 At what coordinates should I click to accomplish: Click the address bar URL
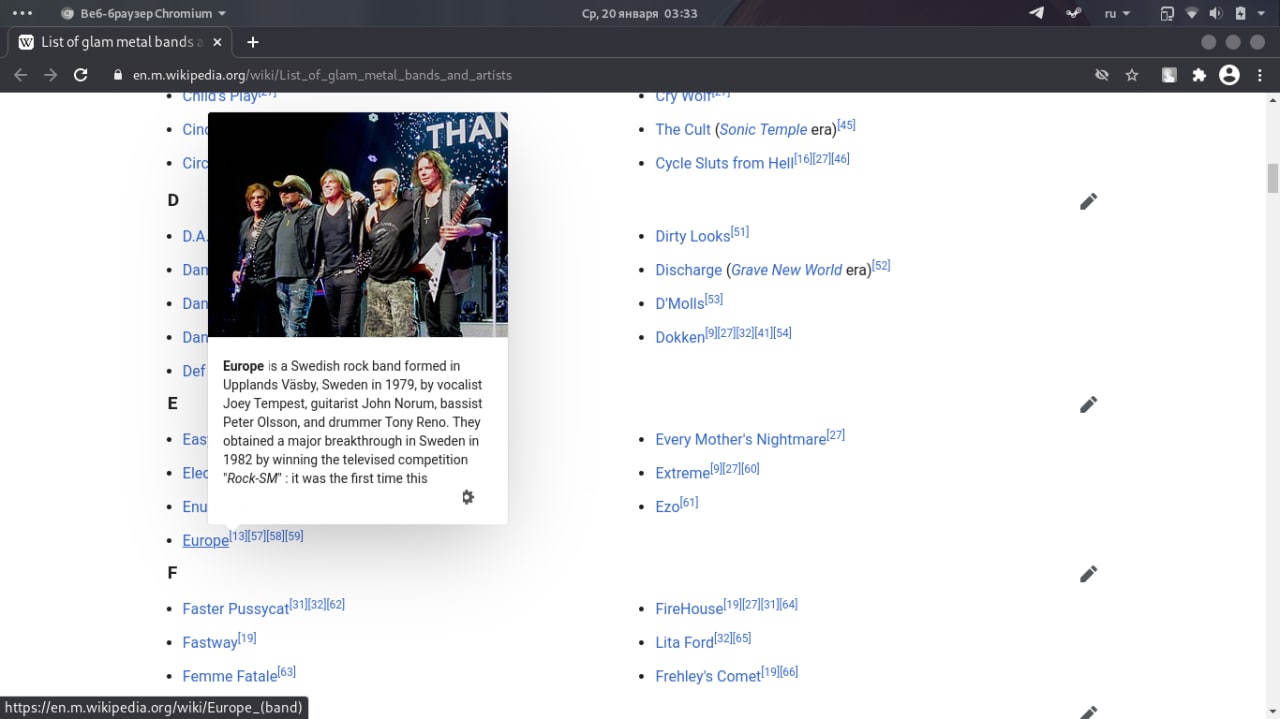tap(322, 75)
